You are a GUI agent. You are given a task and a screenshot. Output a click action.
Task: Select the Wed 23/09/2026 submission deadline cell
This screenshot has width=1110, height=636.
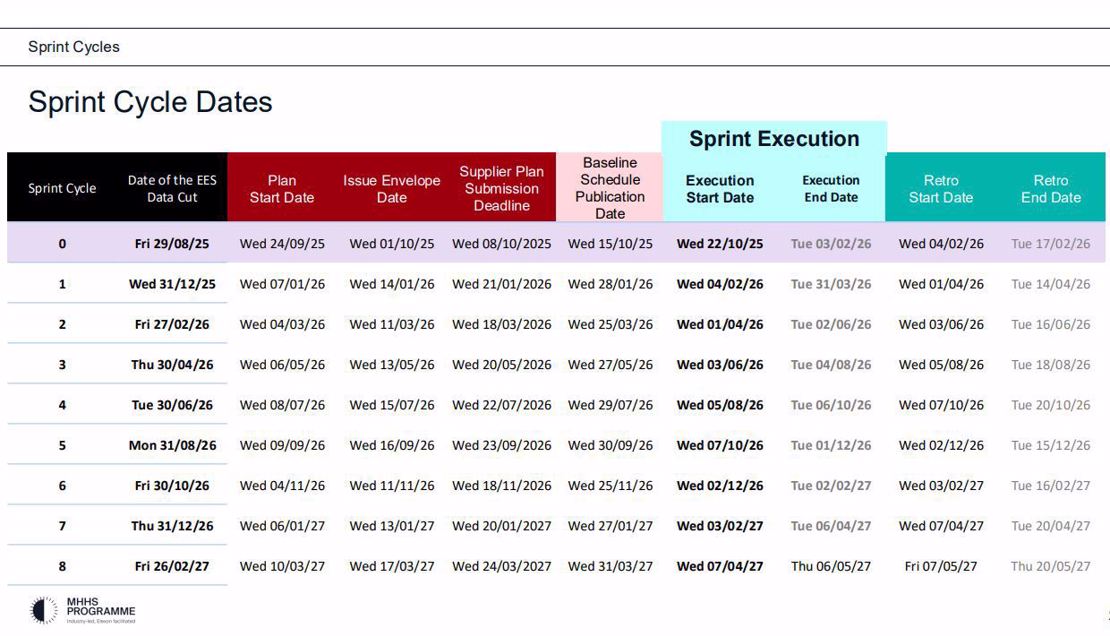point(502,445)
